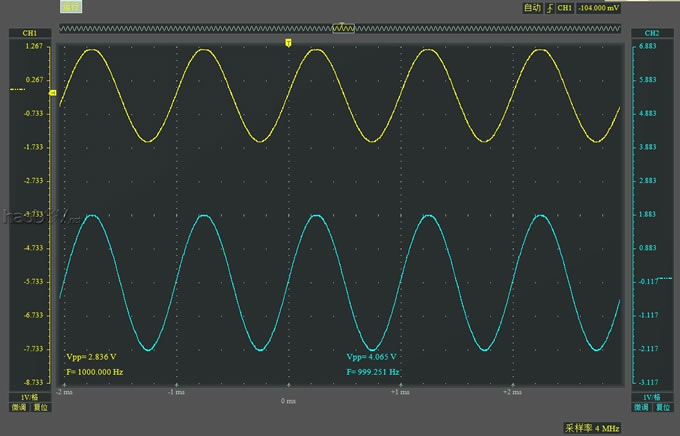The height and width of the screenshot is (436, 680).
Task: Click the rising-edge trigger slope icon
Action: pos(548,8)
